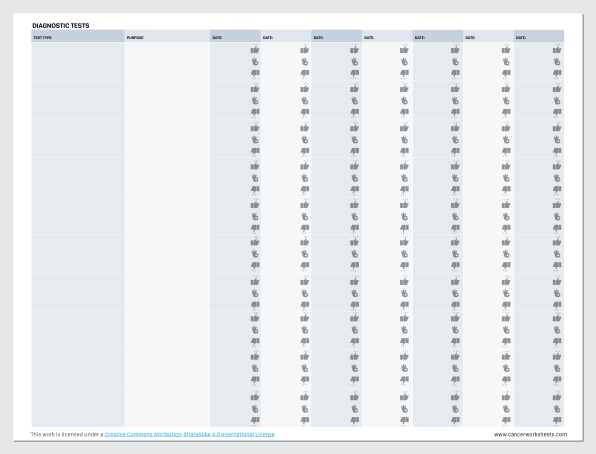Click the PURPOSE column header
596x454 pixels.
pyautogui.click(x=167, y=36)
